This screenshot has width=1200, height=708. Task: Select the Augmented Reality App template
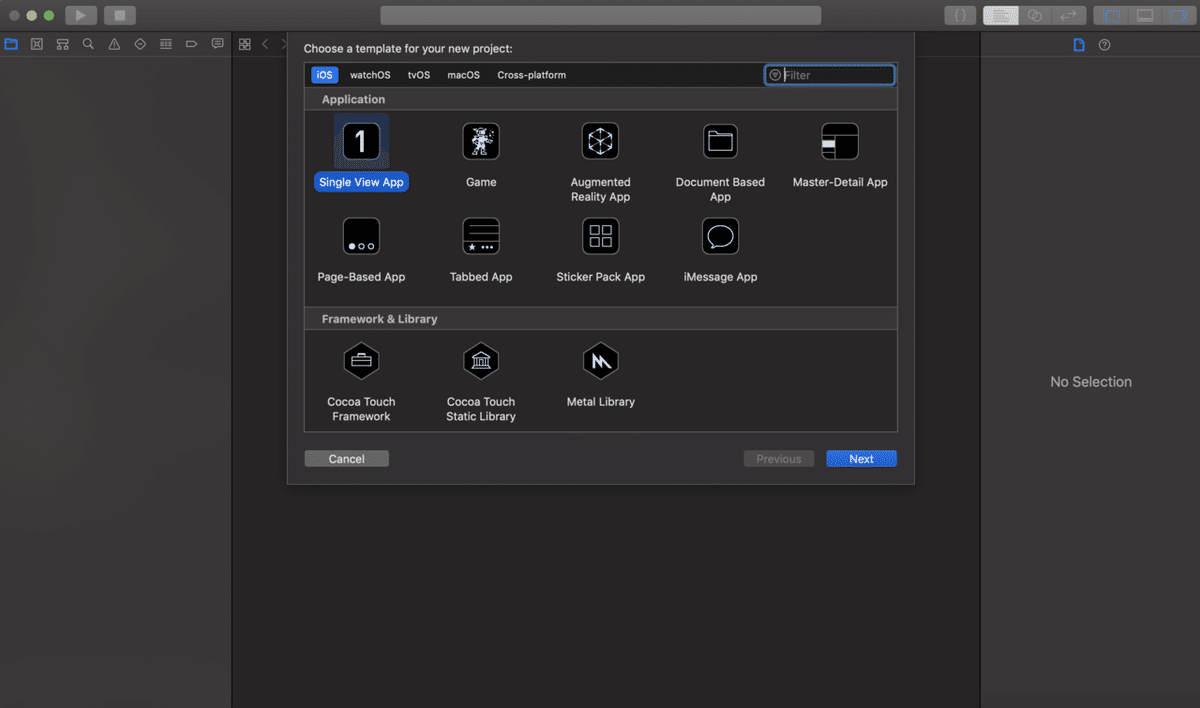[600, 141]
